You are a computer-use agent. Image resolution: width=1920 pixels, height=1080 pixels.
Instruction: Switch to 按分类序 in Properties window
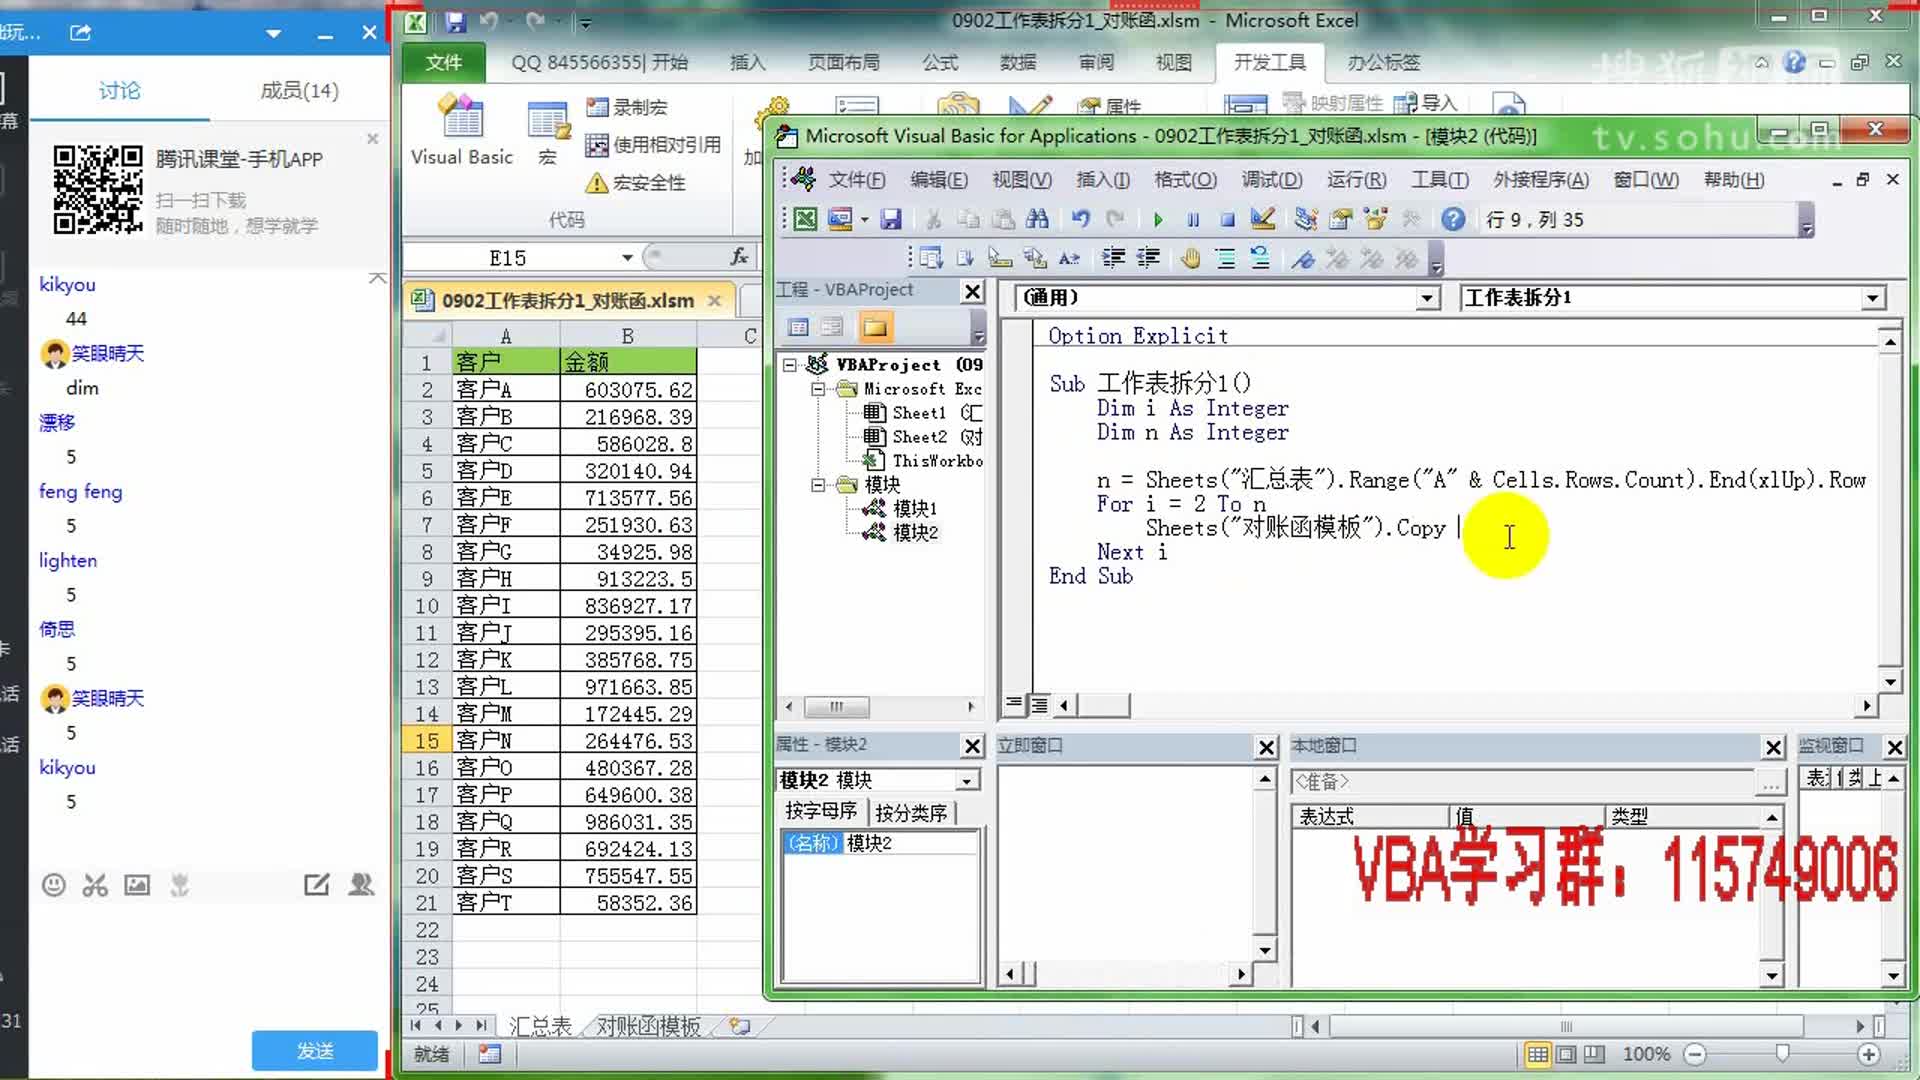[911, 812]
